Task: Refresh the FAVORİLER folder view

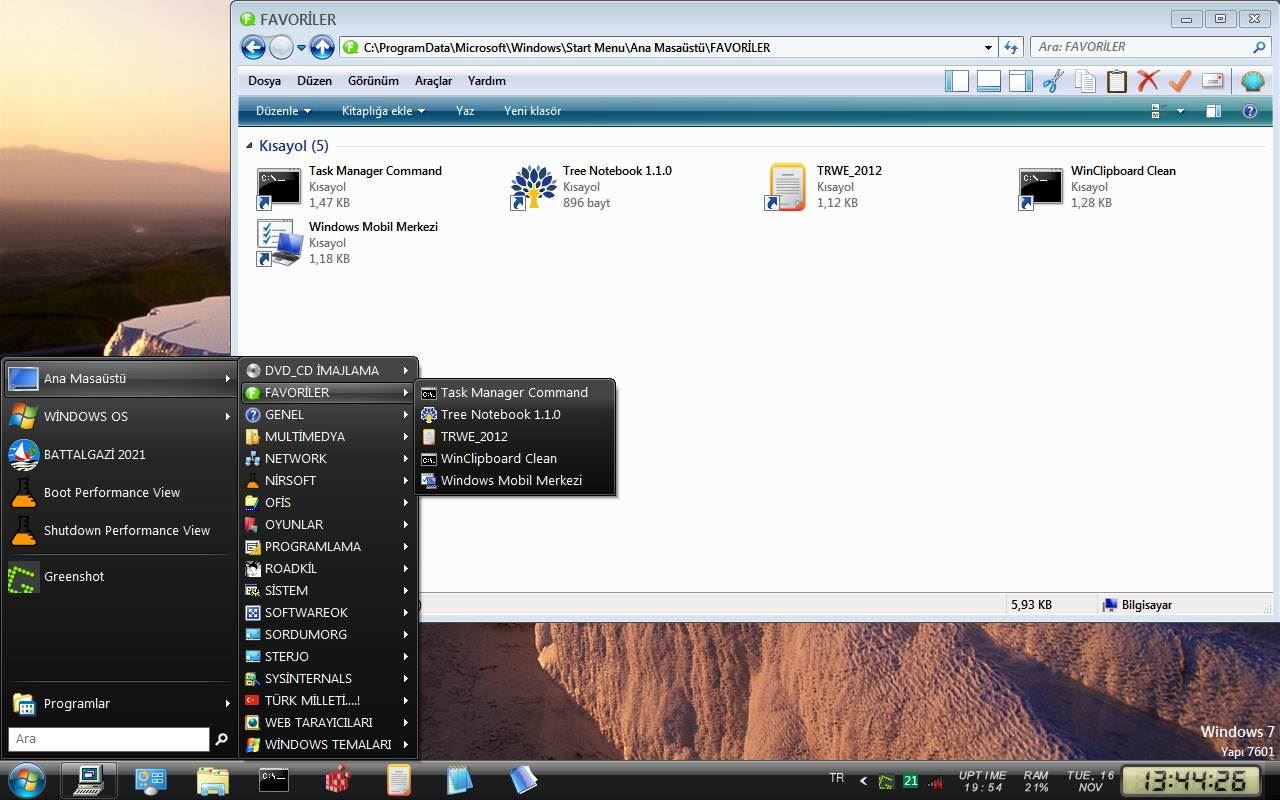Action: pos(1011,47)
